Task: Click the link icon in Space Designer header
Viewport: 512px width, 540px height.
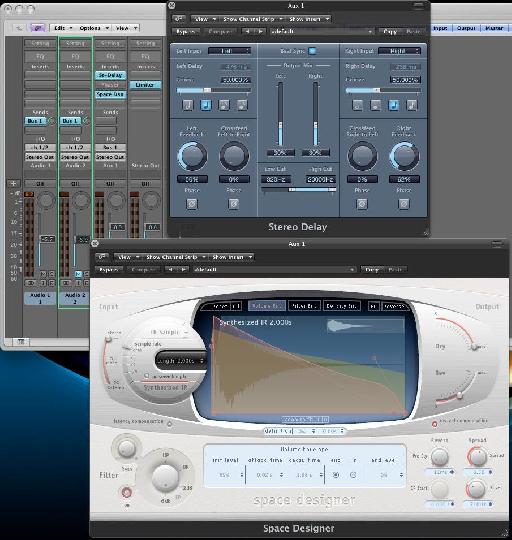Action: [102, 257]
